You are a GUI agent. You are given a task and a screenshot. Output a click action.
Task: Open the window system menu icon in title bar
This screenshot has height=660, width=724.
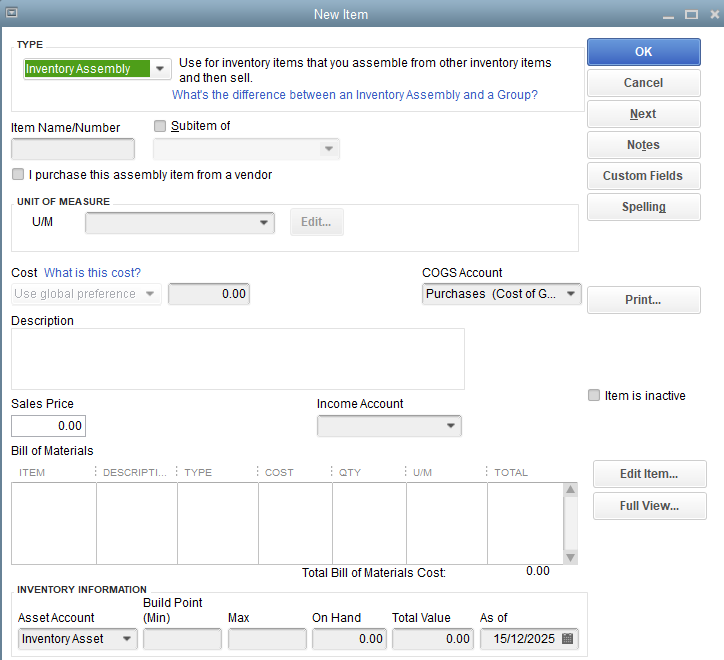(x=11, y=14)
